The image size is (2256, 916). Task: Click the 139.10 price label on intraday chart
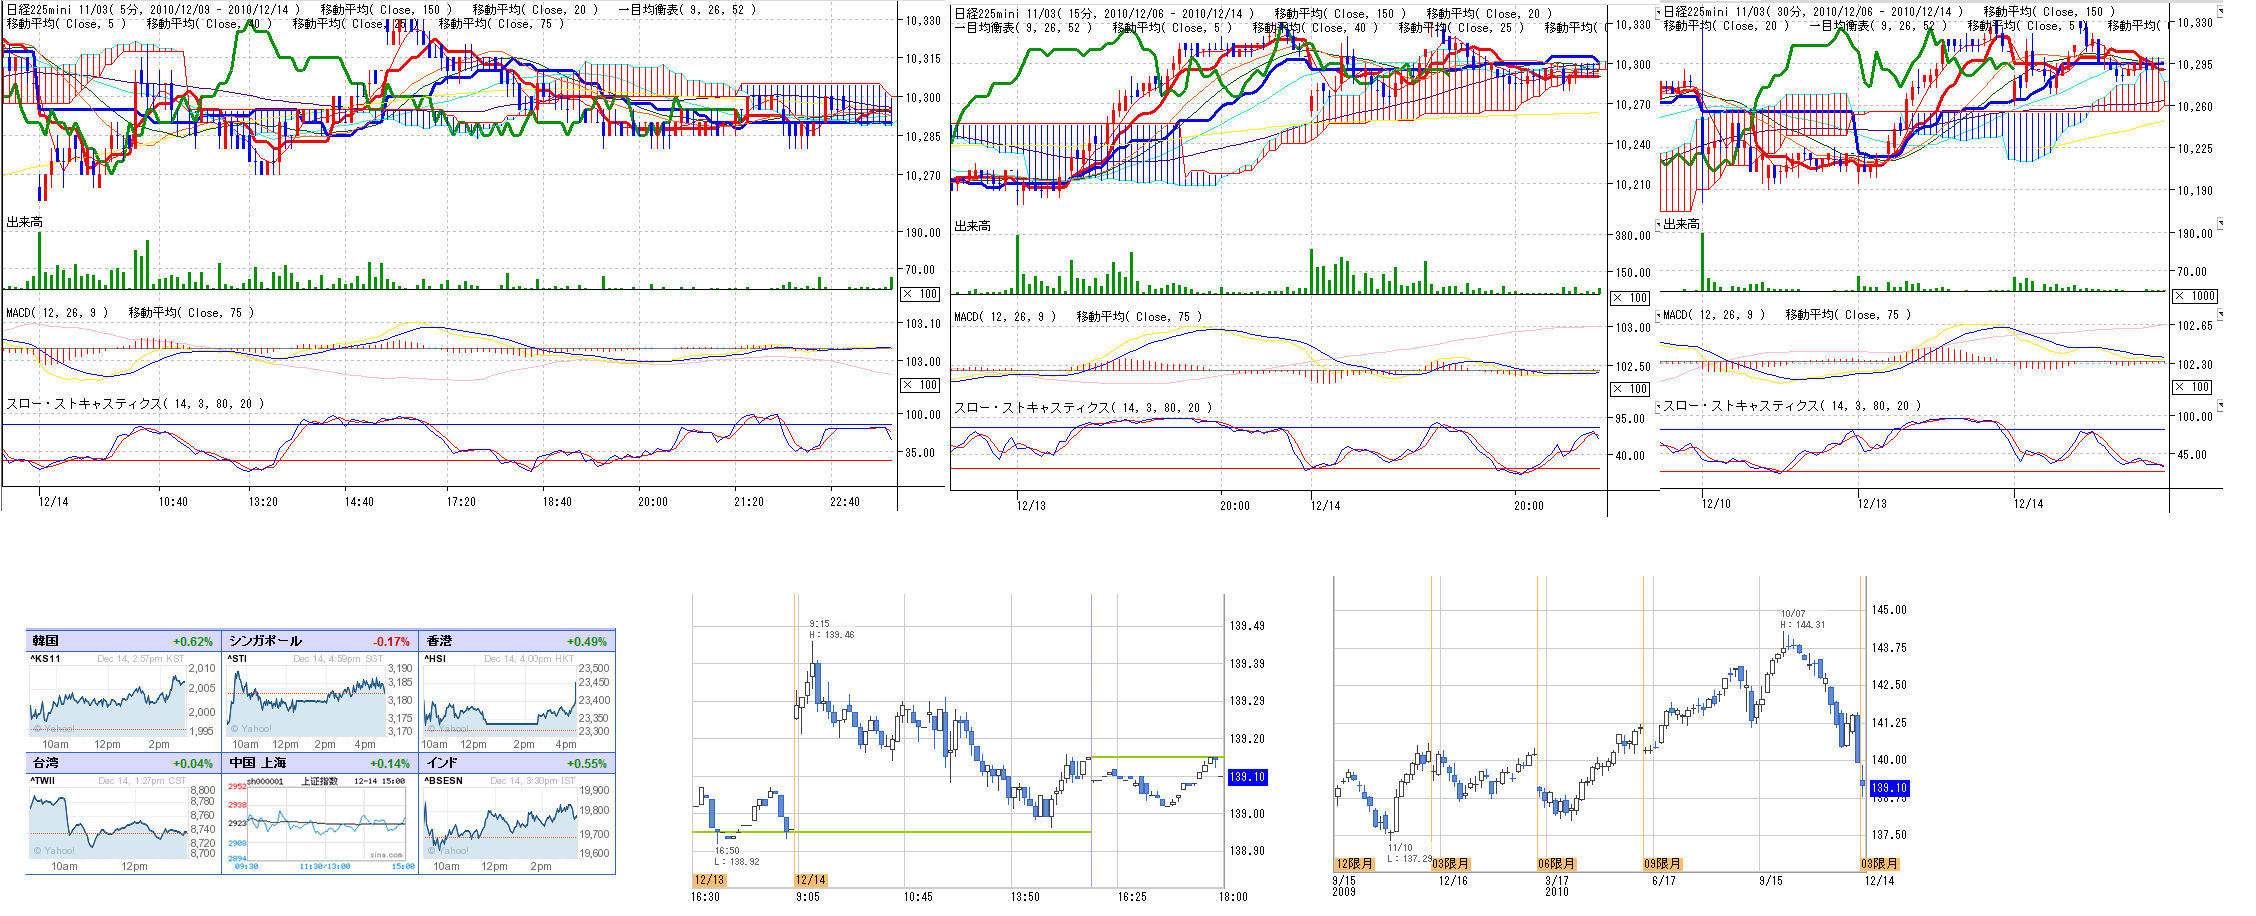(1247, 777)
